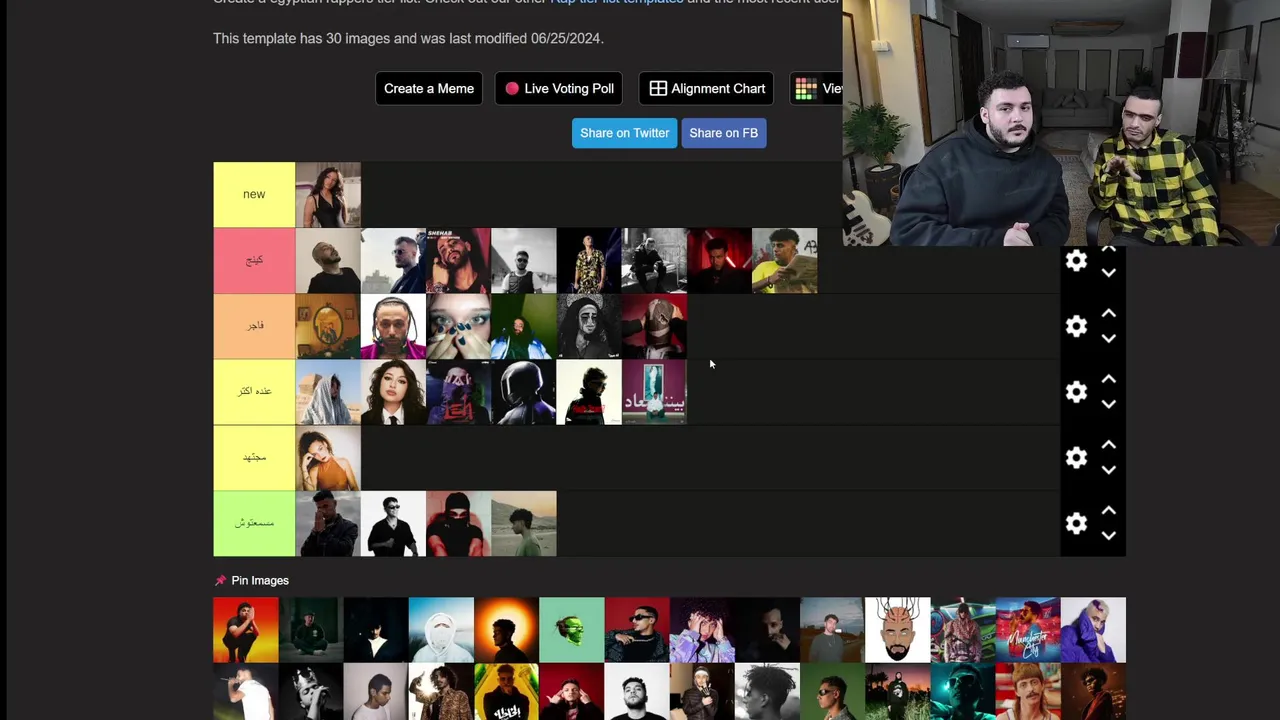
Task: Open settings gear for the pink كينج tier
Action: point(1076,261)
